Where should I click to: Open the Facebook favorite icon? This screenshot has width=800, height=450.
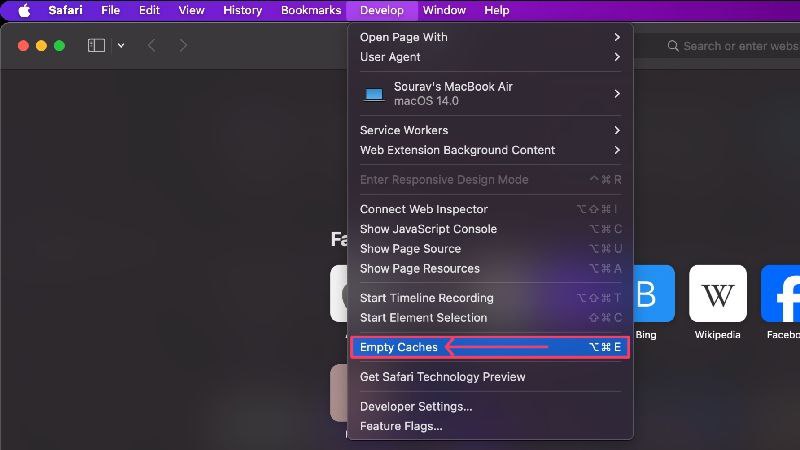point(781,293)
